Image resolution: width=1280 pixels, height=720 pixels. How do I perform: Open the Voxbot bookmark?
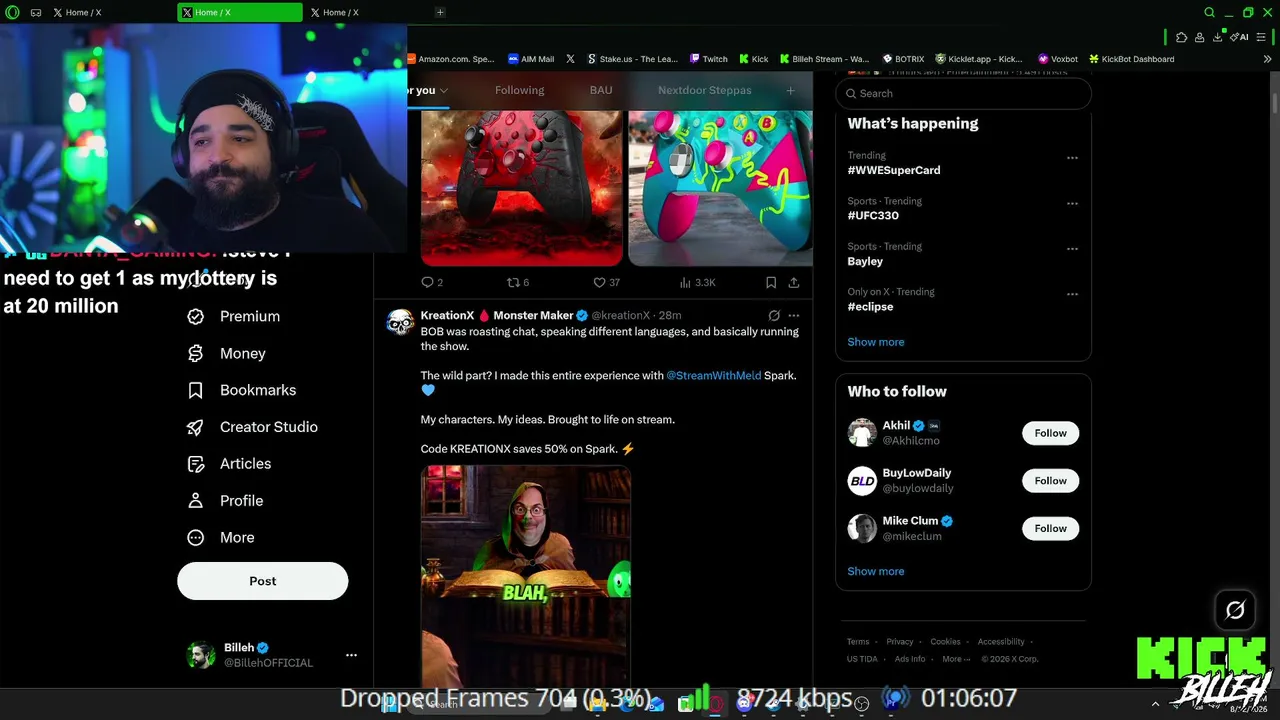(1058, 59)
